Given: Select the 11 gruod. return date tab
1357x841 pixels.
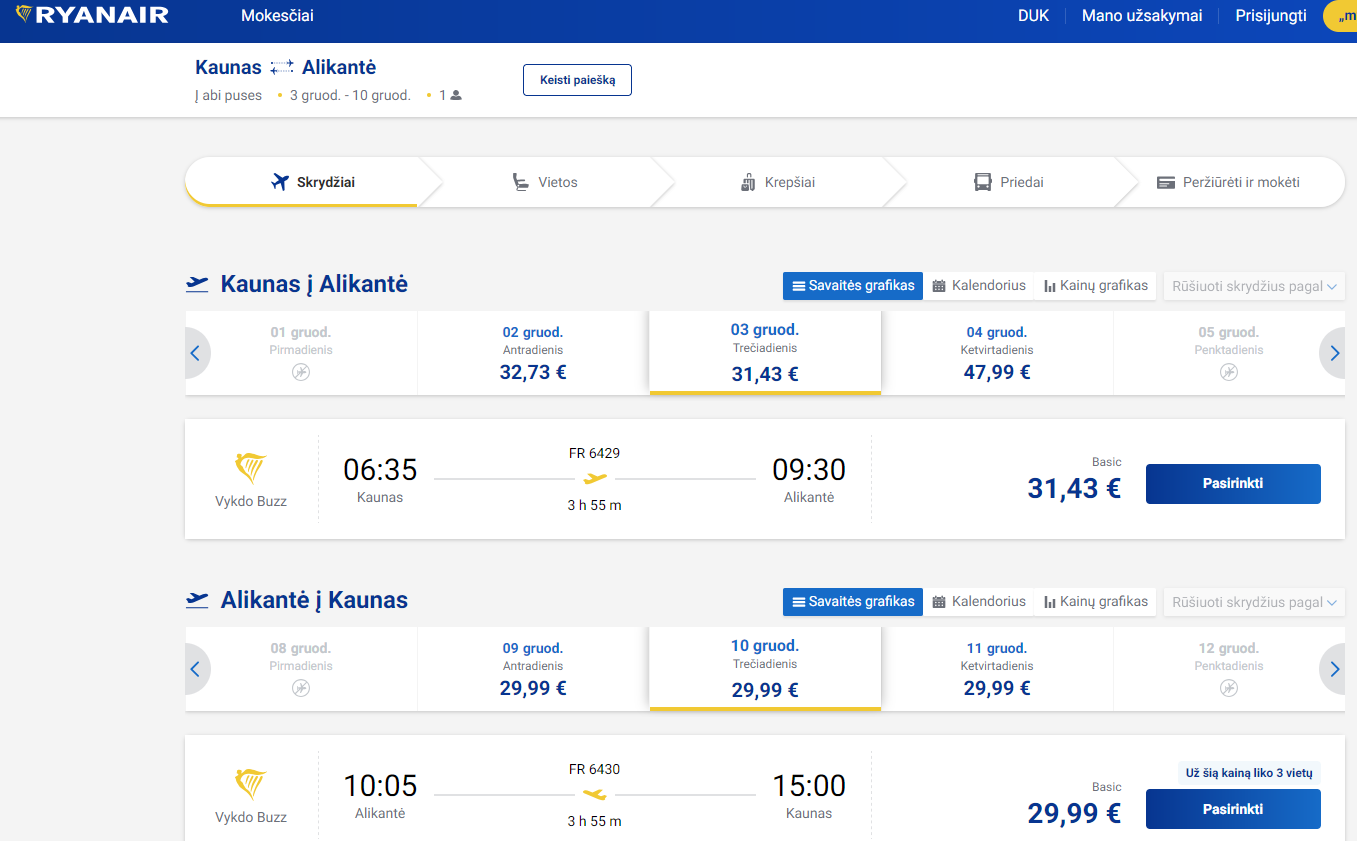Looking at the screenshot, I should (996, 669).
